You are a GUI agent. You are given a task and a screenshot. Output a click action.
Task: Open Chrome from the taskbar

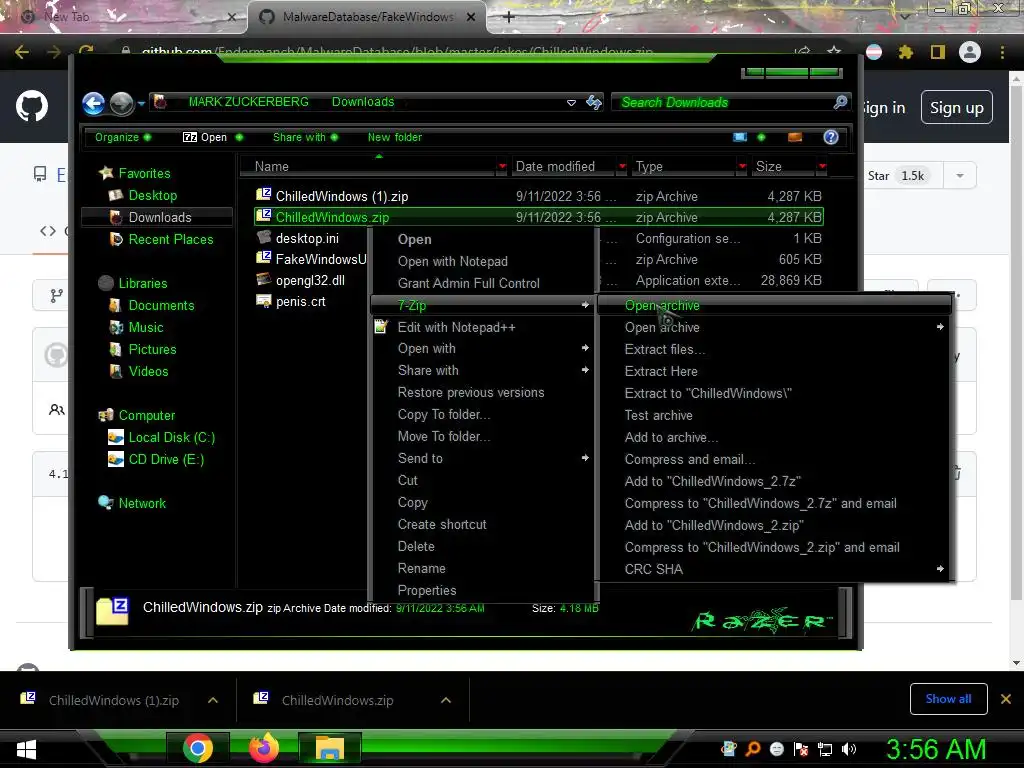click(x=198, y=748)
